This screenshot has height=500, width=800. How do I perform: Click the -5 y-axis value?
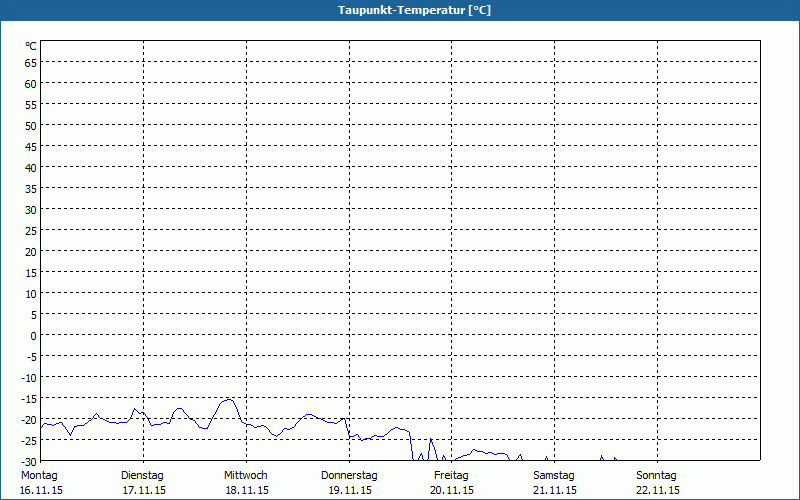[x=32, y=357]
